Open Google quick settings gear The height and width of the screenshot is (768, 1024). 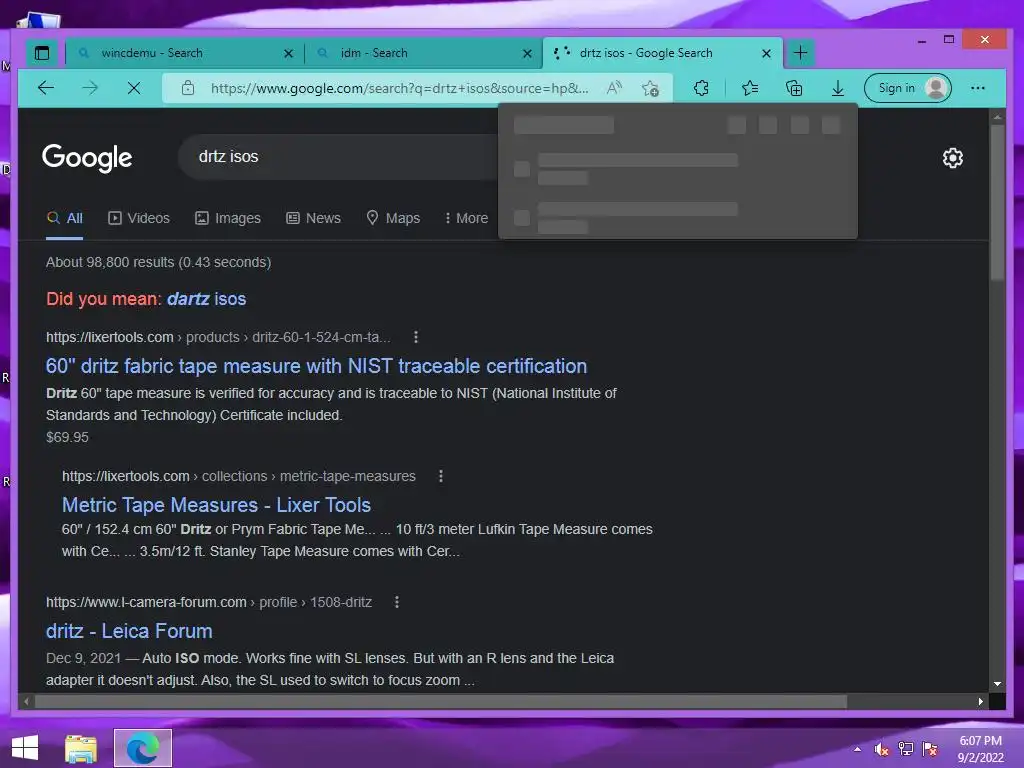click(x=952, y=157)
